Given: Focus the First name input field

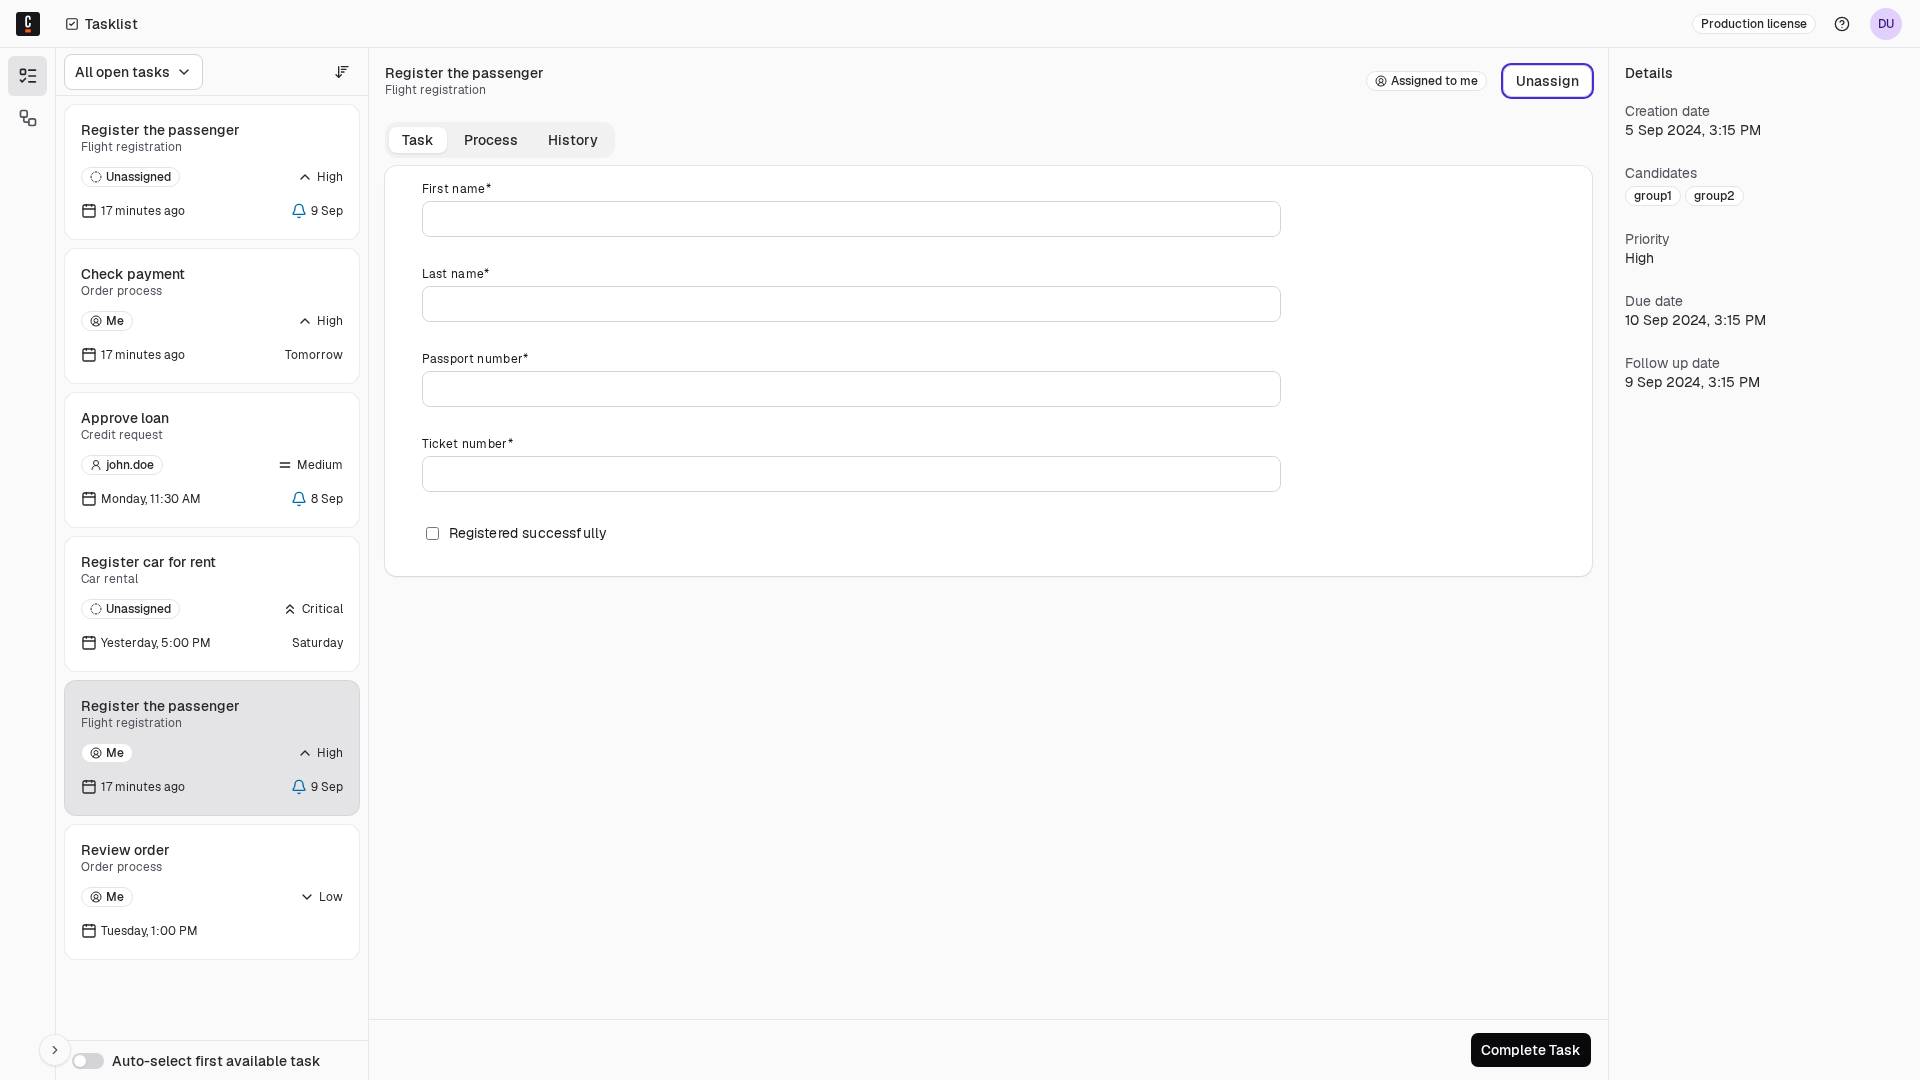Looking at the screenshot, I should click(851, 219).
